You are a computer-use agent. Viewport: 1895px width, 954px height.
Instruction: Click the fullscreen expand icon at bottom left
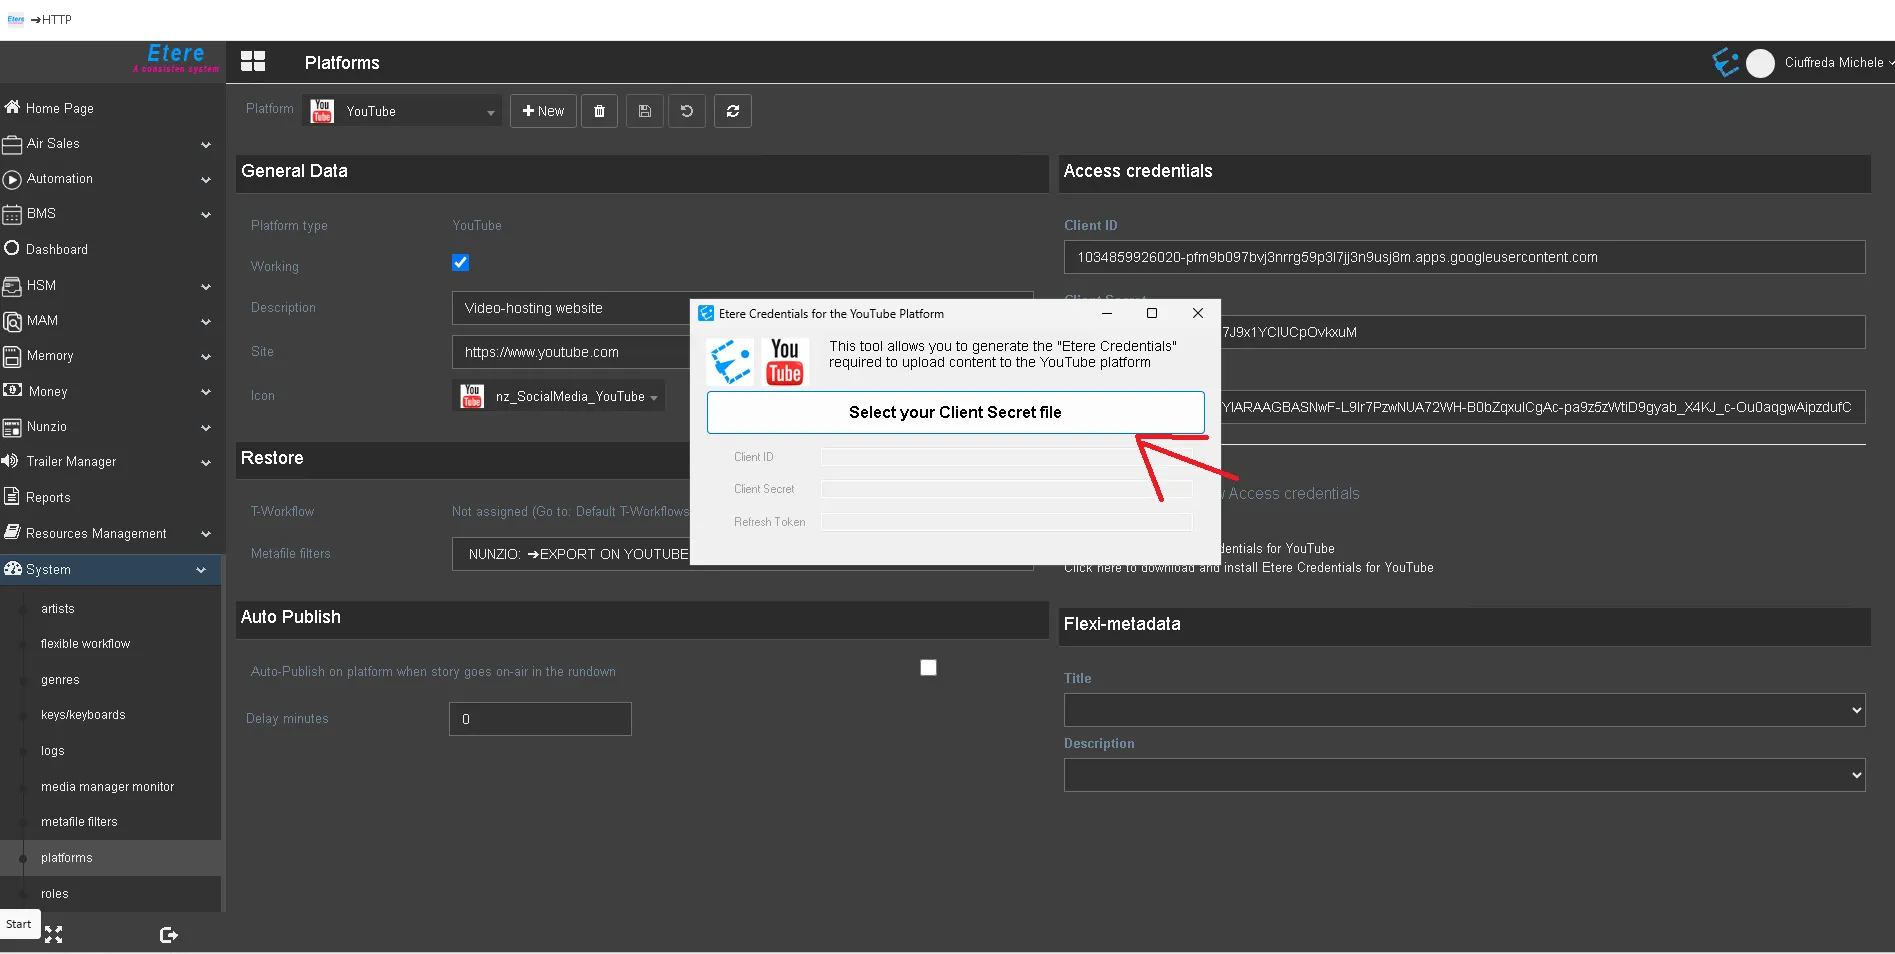(54, 935)
